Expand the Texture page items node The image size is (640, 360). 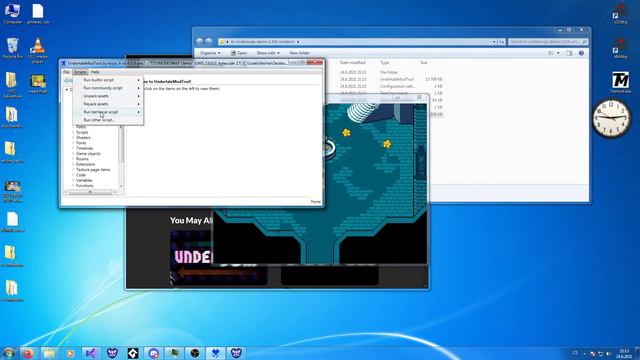(73, 169)
